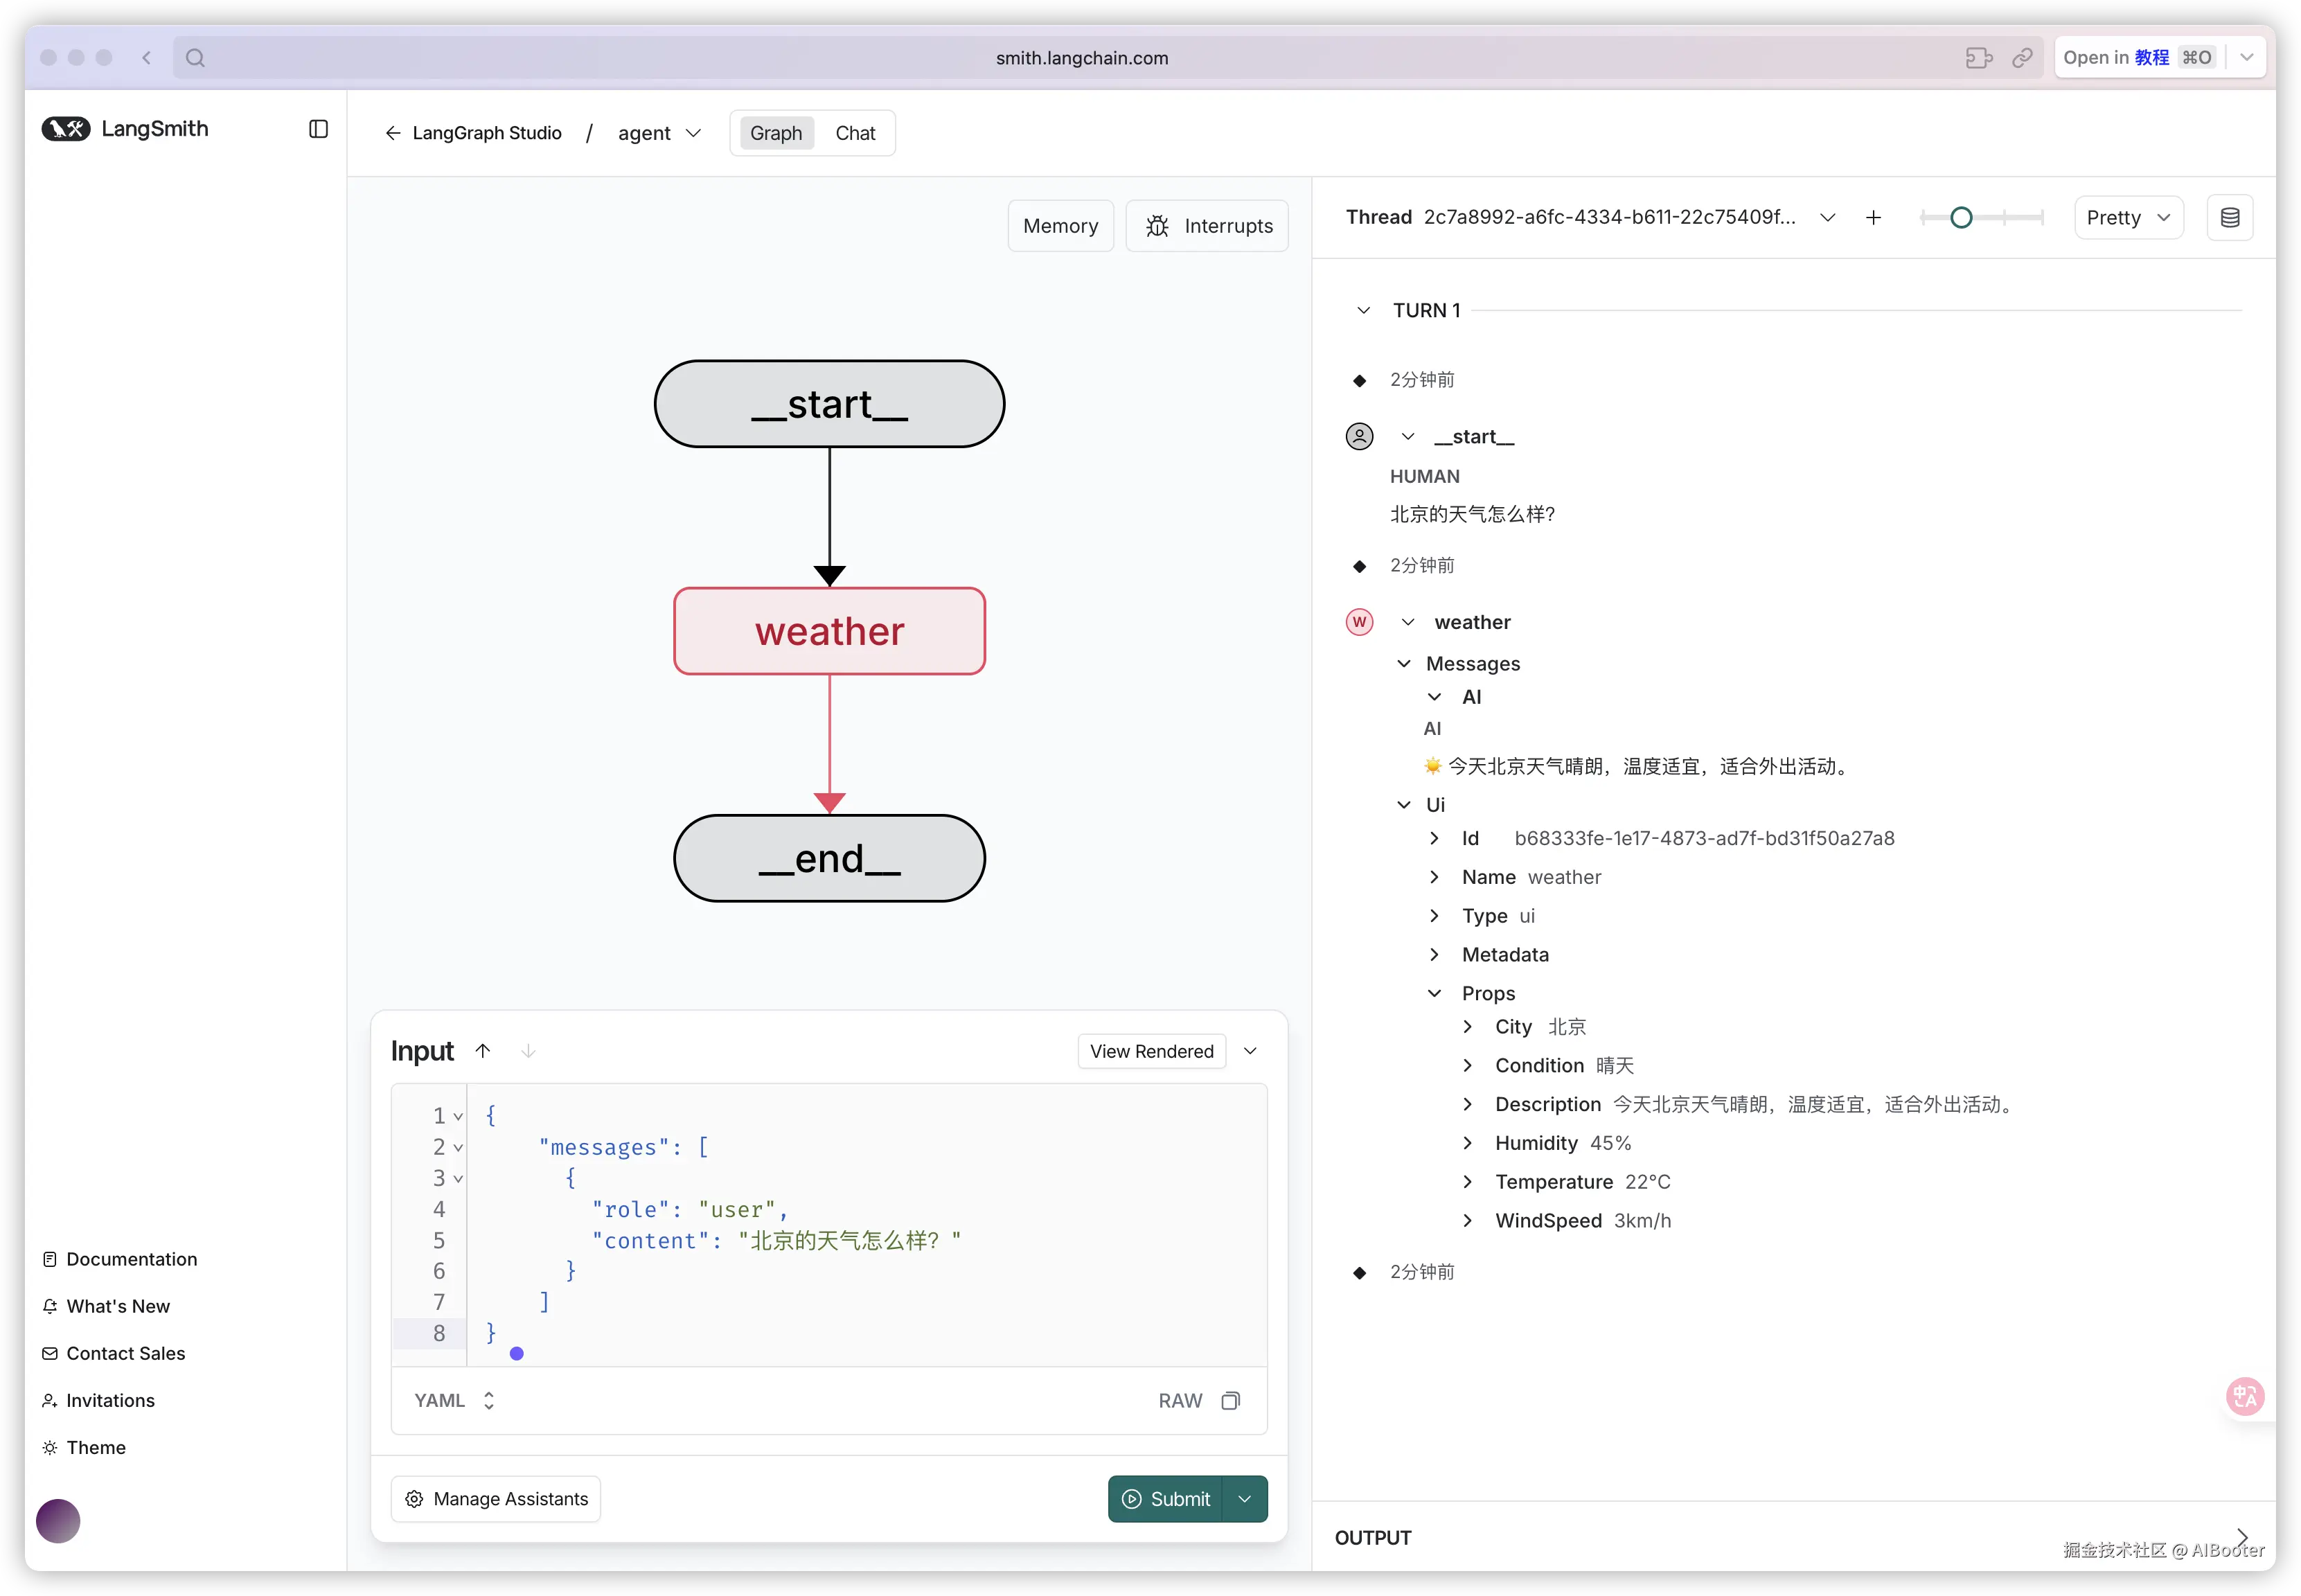Open the thread database icon panel
The image size is (2301, 1596).
click(x=2229, y=218)
